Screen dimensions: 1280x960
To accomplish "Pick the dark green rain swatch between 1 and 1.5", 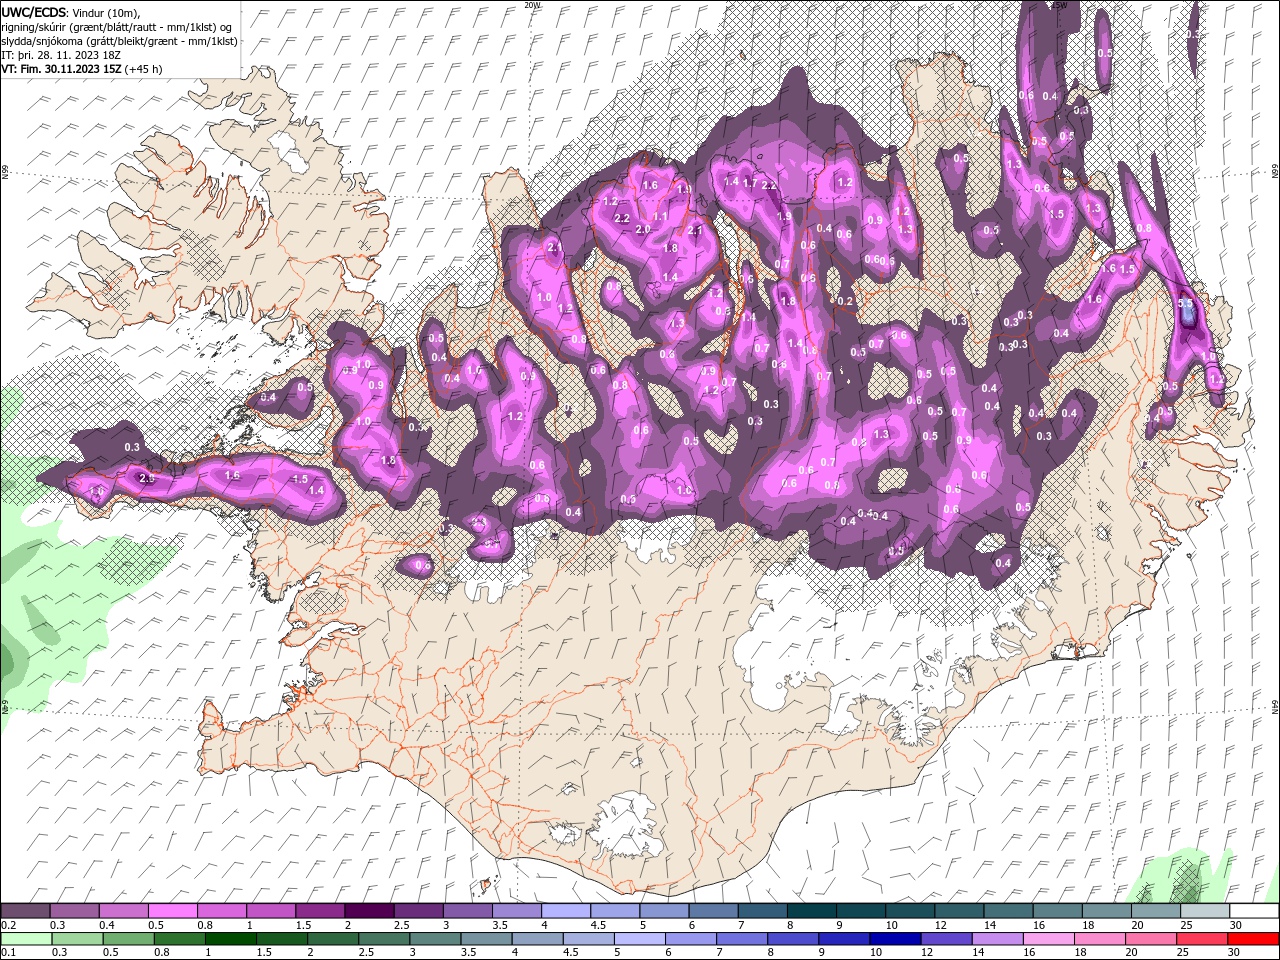I will [231, 939].
